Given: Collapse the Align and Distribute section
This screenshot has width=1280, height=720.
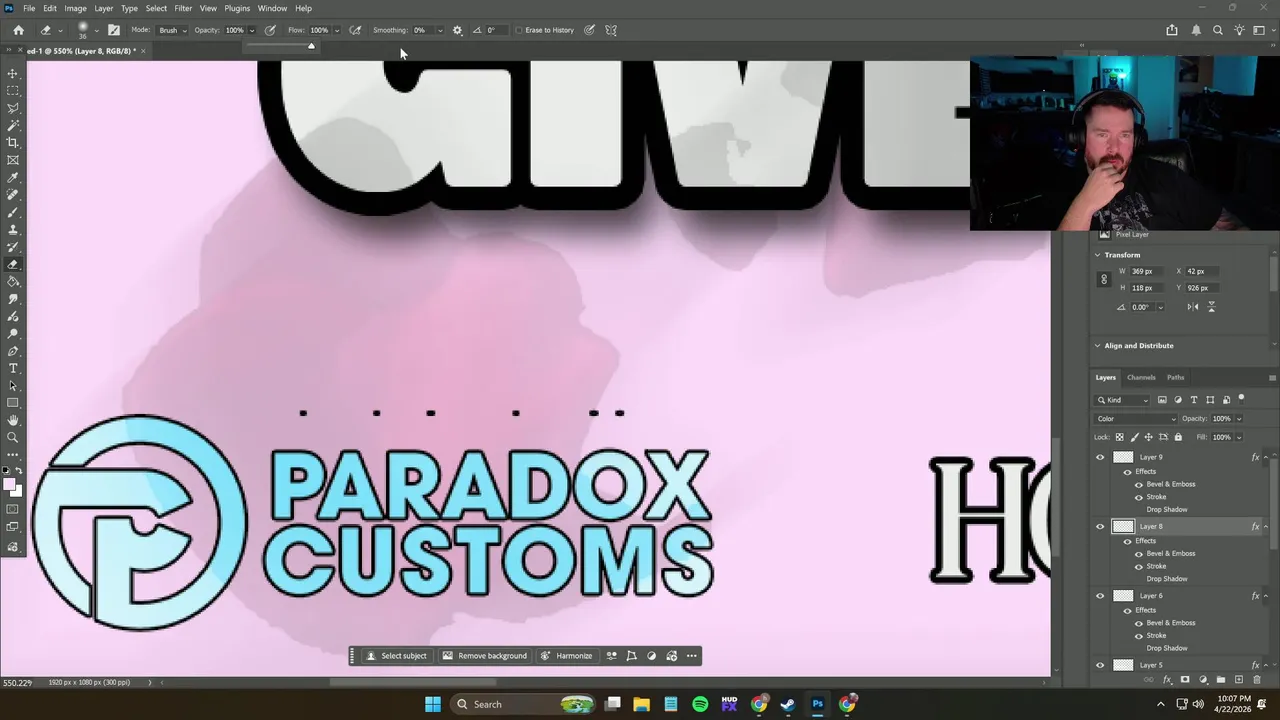Looking at the screenshot, I should tap(1097, 346).
